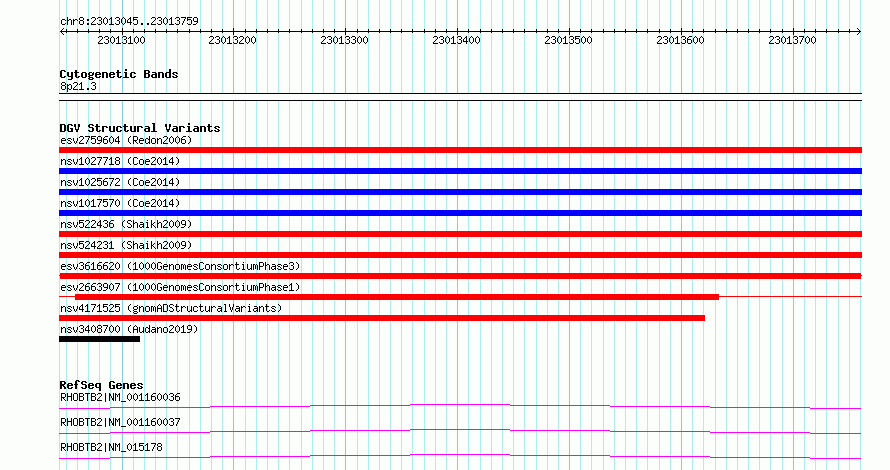
Task: Open RHOBTB2|NM_001160036 transcript label
Action: (x=120, y=397)
